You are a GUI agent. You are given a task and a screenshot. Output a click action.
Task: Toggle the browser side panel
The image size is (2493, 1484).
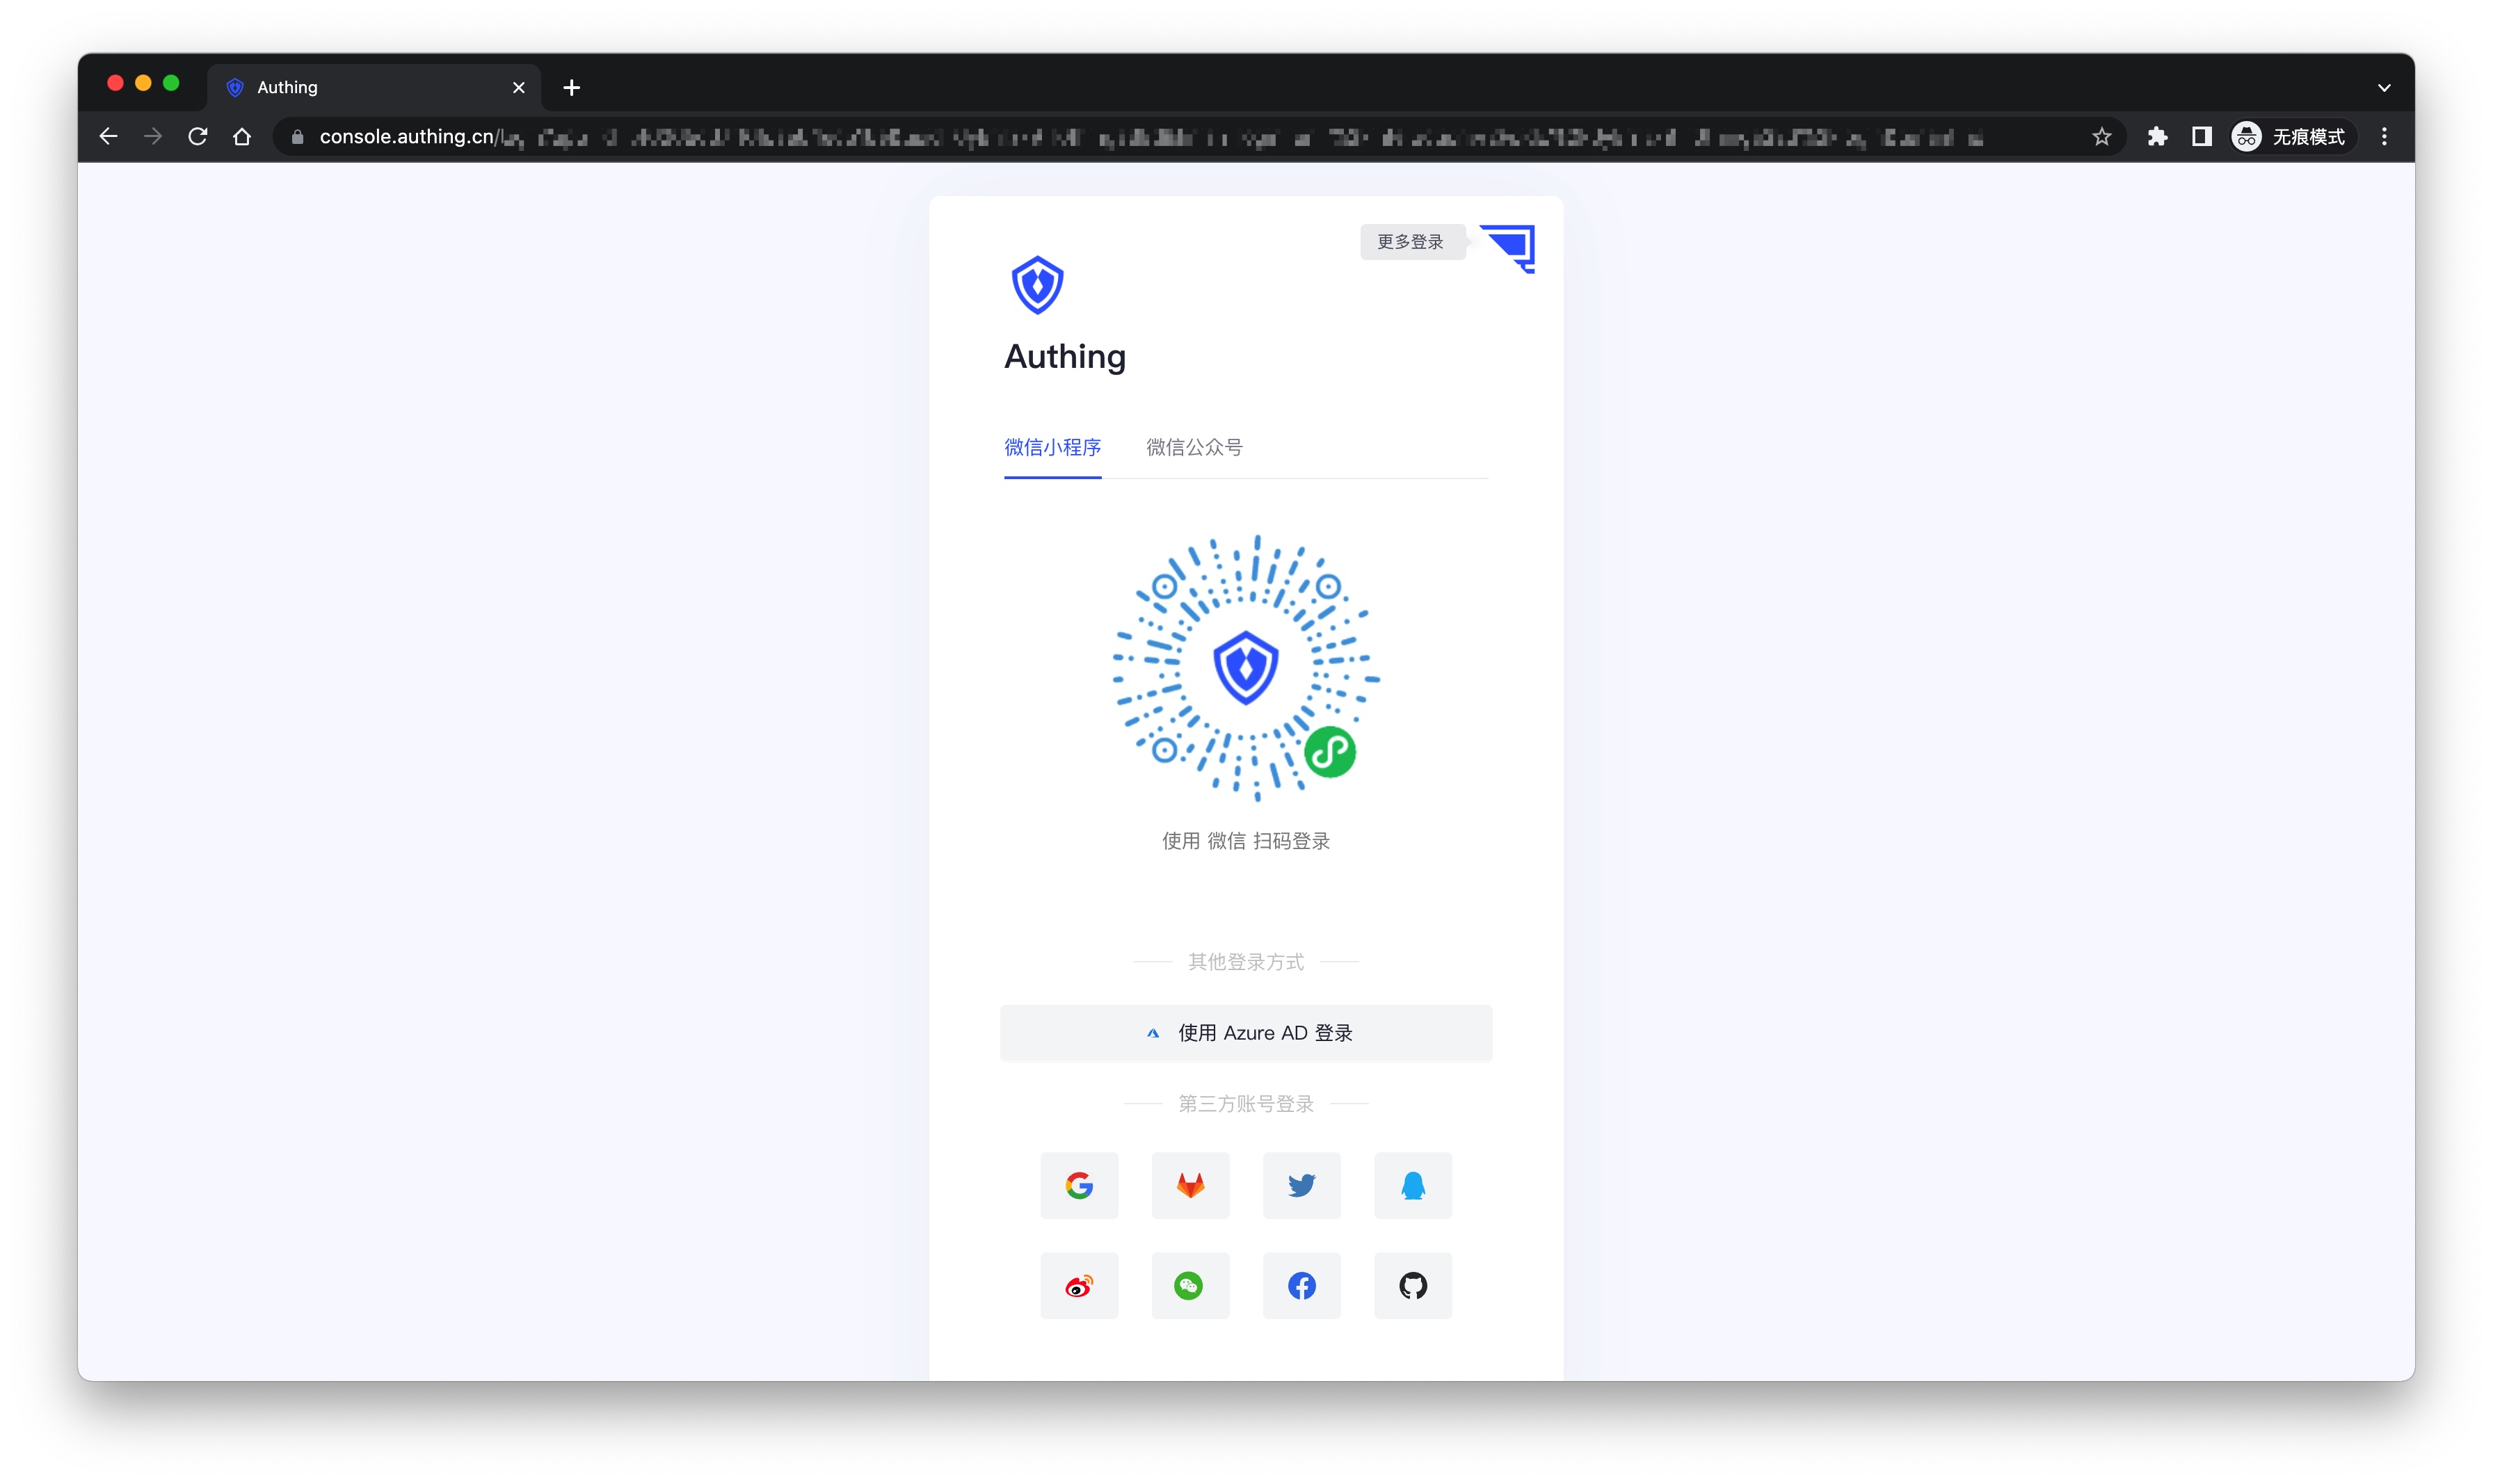(2201, 137)
